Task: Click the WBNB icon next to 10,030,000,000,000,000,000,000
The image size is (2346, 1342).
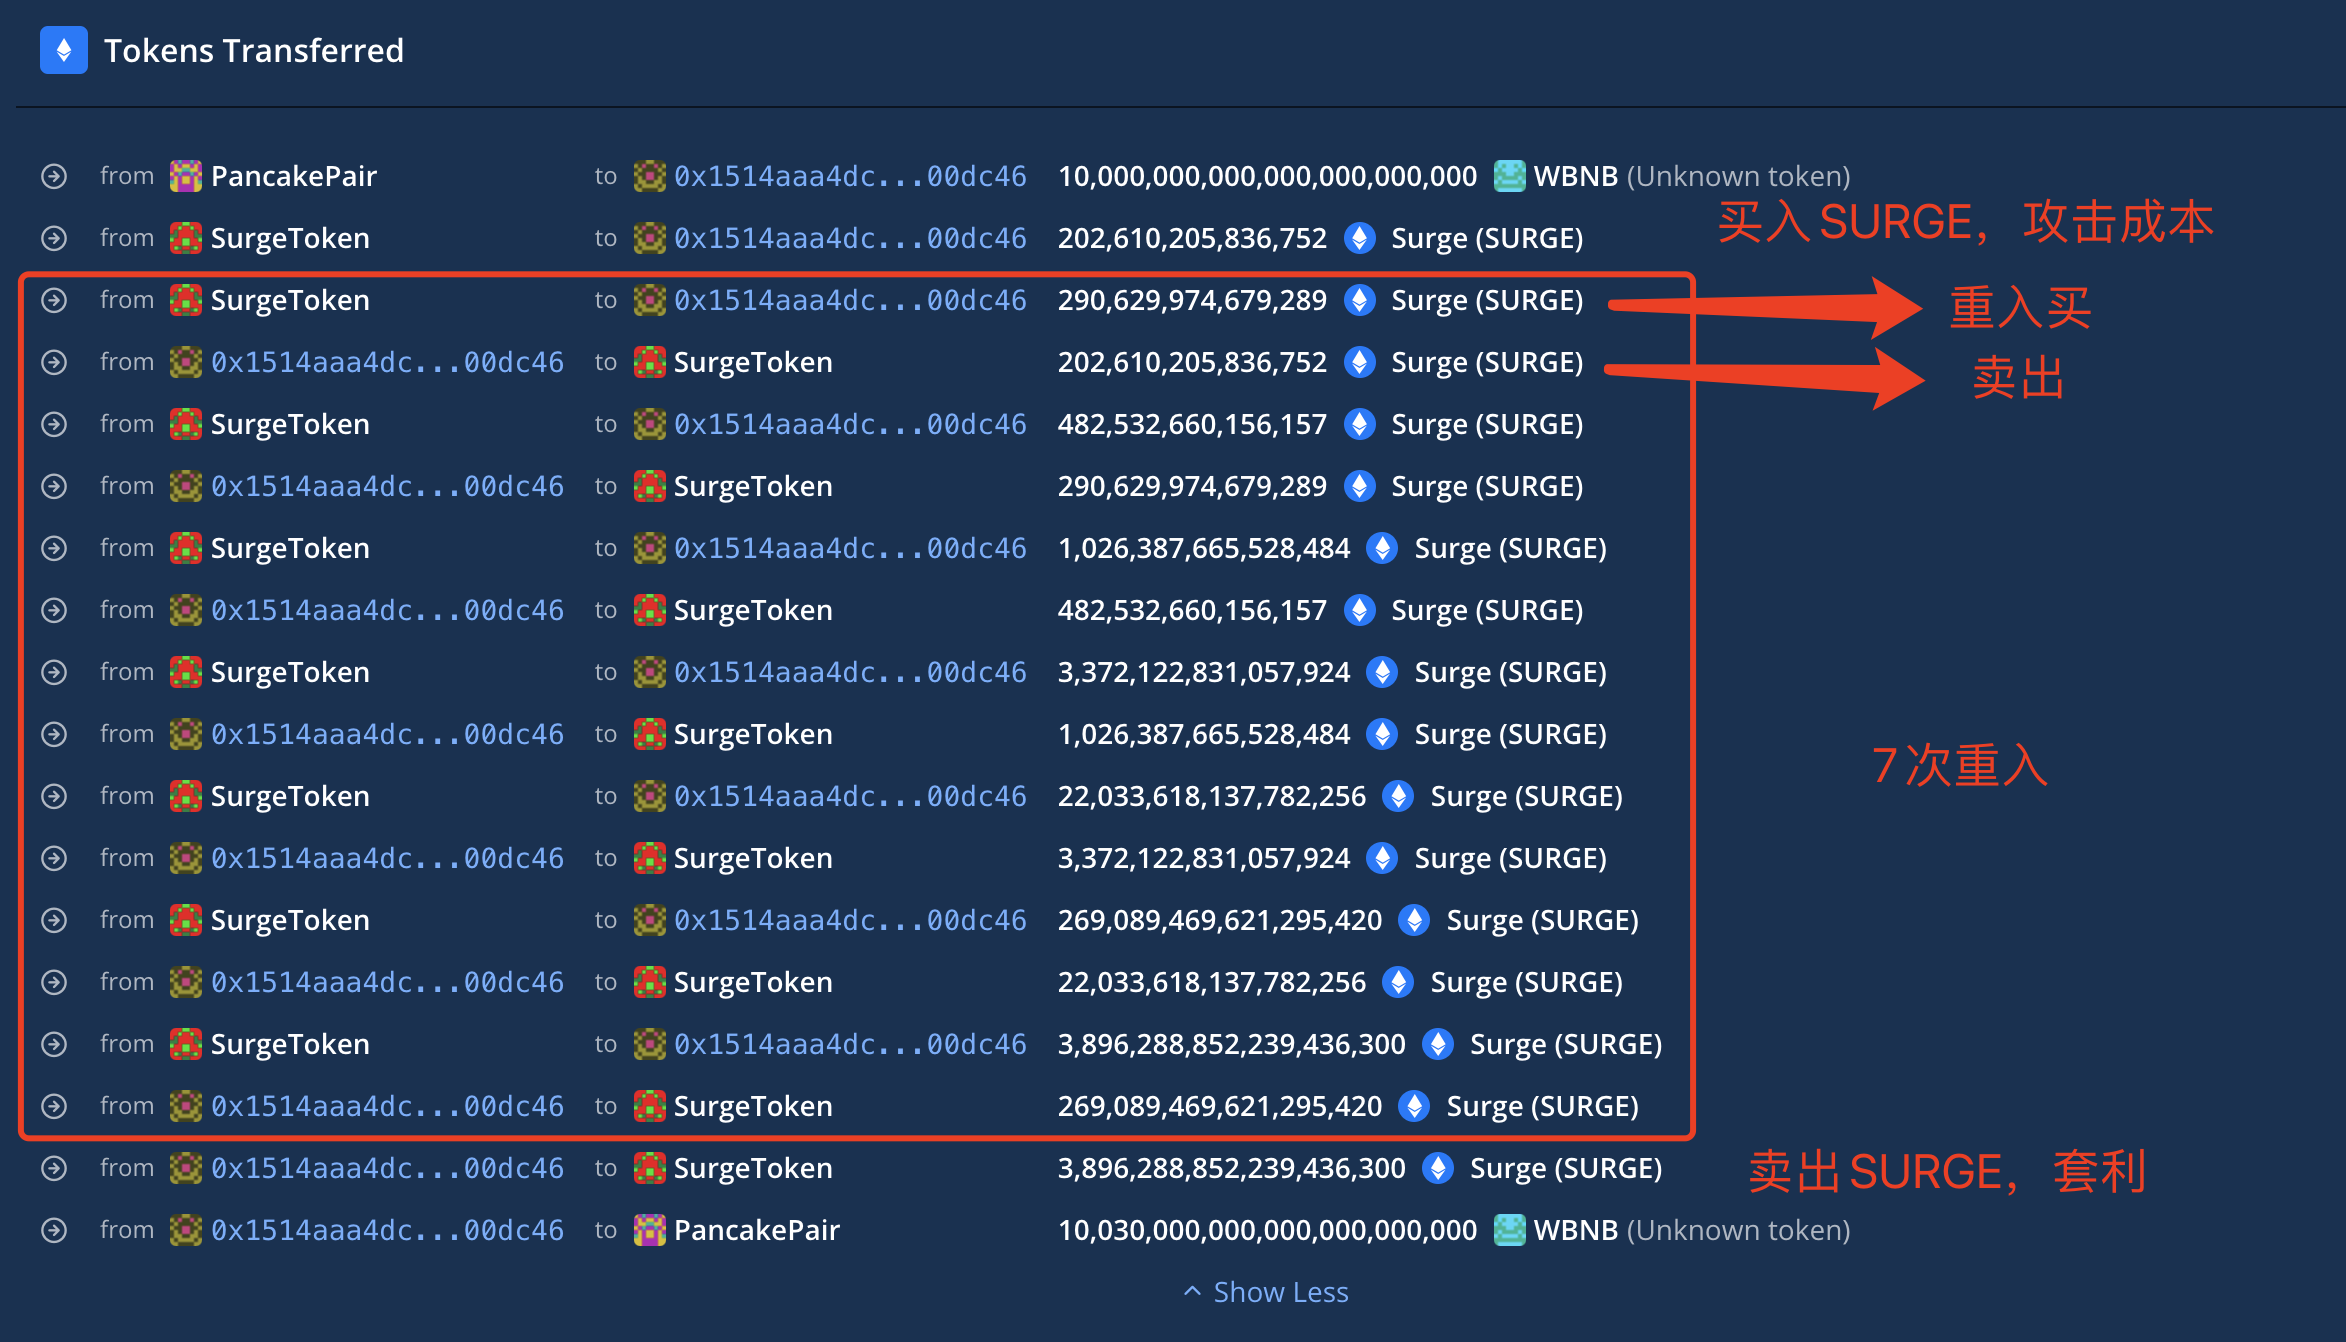Action: [1509, 1230]
